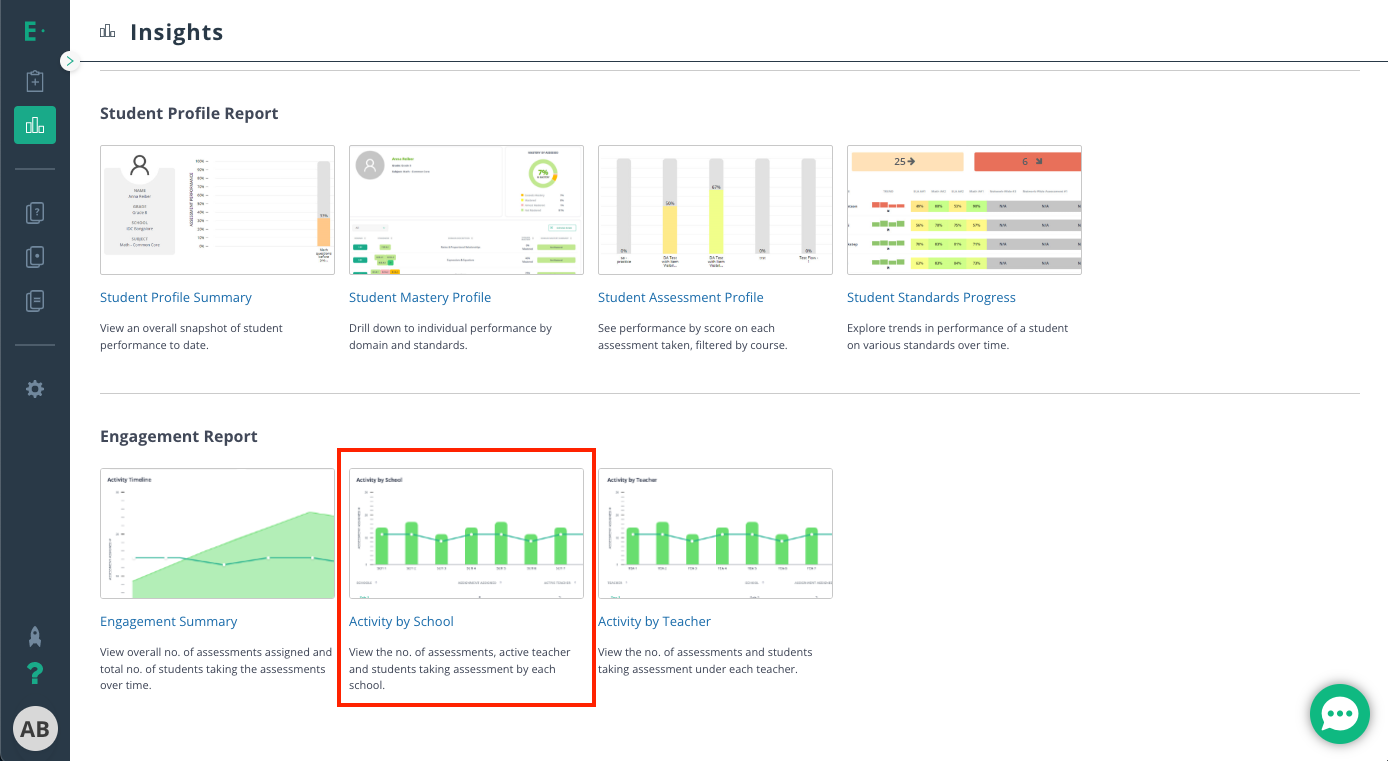This screenshot has height=761, width=1388.
Task: Open Activity by School link
Action: tap(401, 621)
